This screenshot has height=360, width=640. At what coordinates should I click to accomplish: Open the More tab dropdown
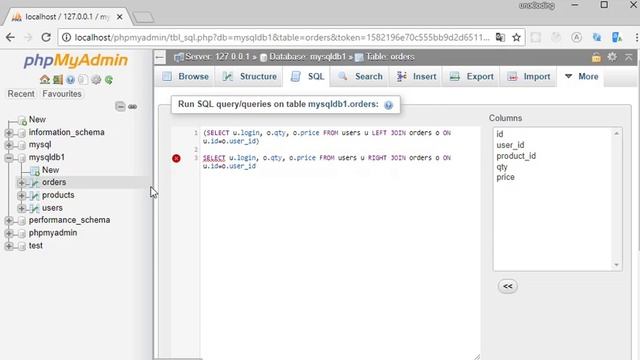581,77
